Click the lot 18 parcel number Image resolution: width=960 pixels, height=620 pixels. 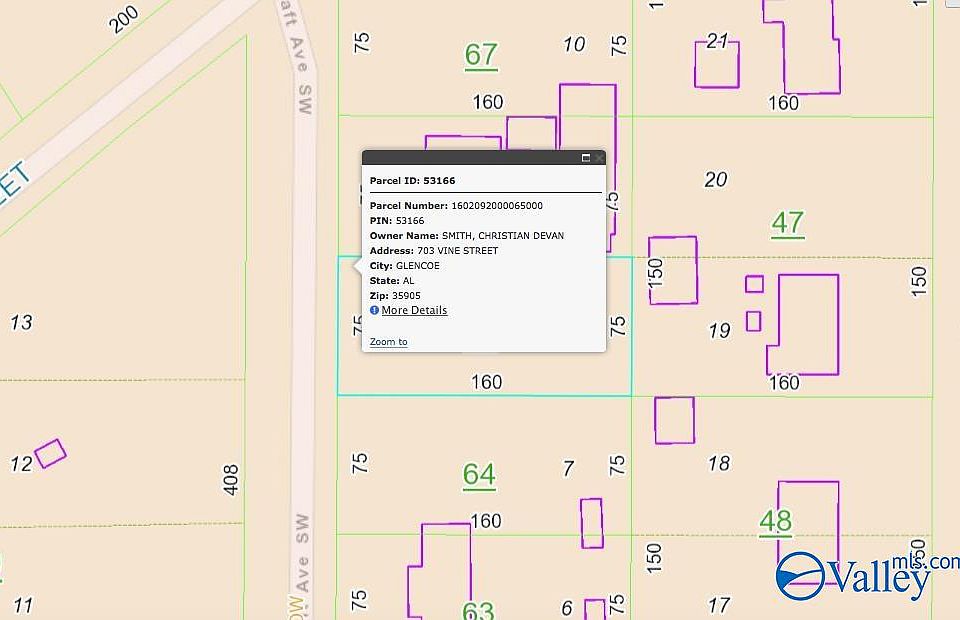(719, 463)
